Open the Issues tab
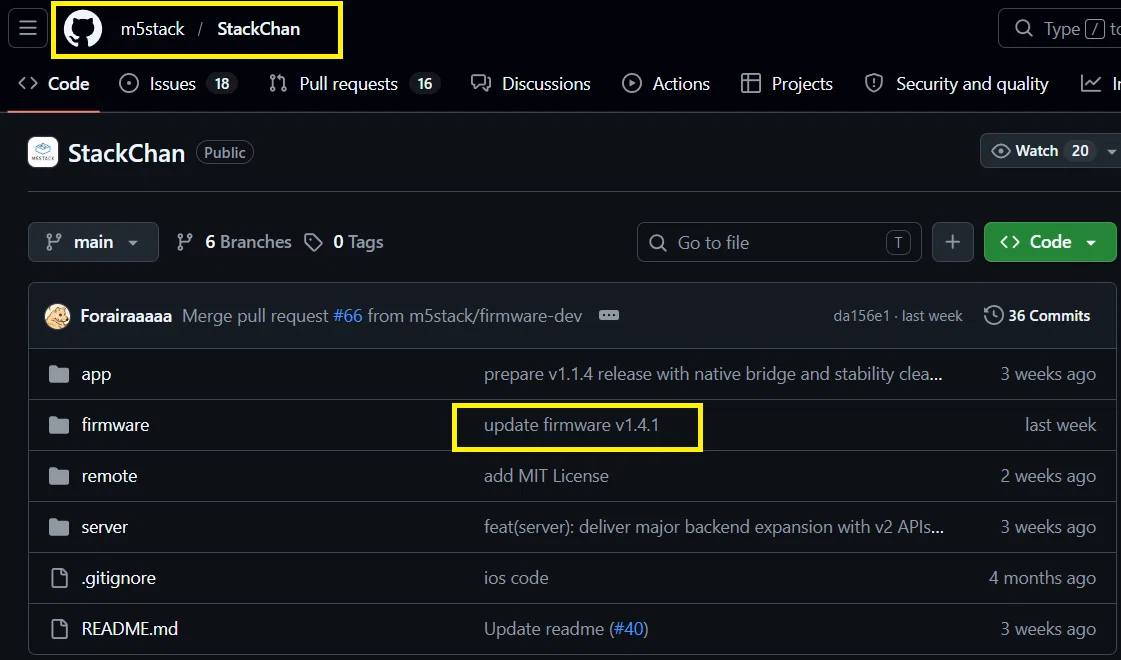 click(178, 84)
